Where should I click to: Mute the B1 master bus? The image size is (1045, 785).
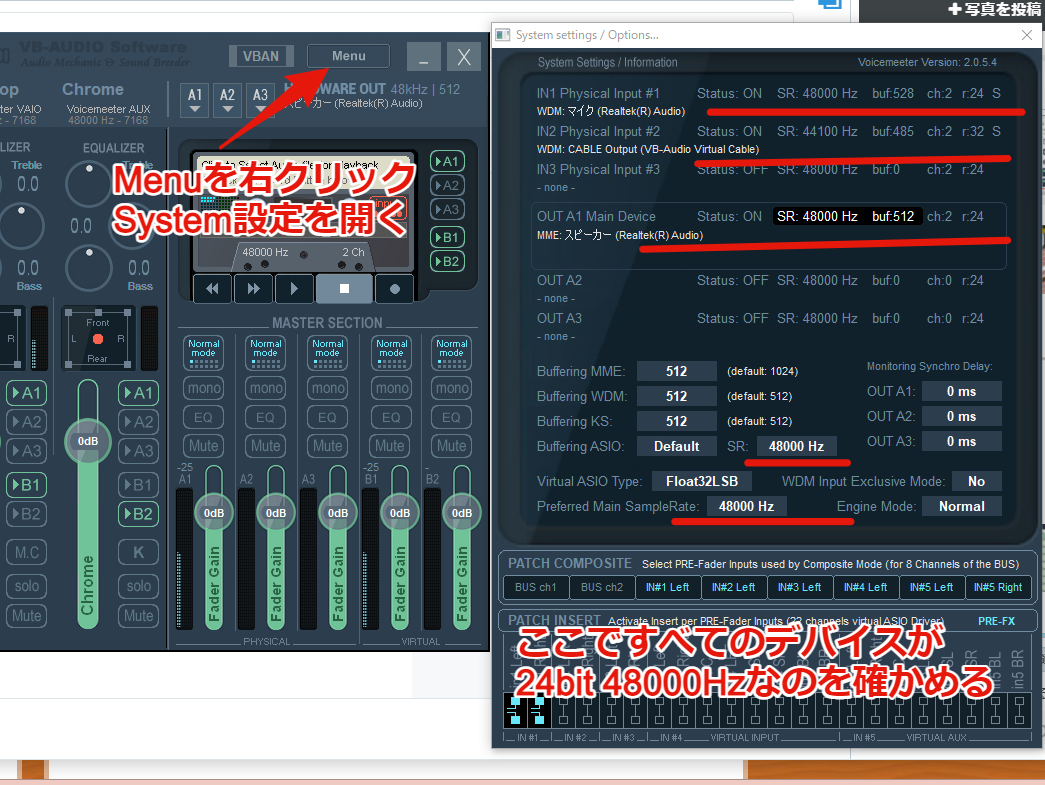[390, 446]
